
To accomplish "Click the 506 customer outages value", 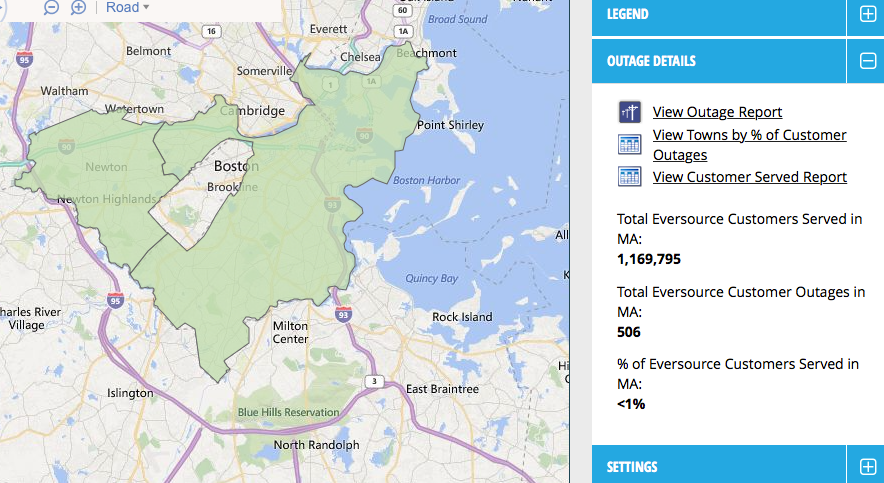I will click(x=629, y=332).
